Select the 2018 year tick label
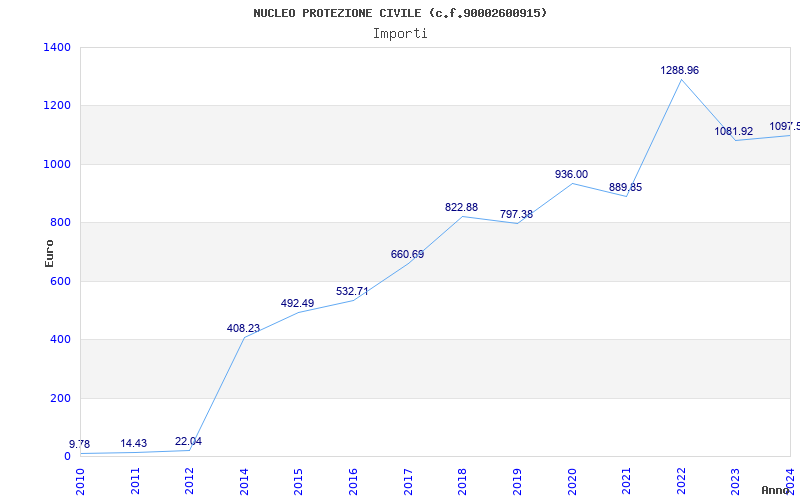This screenshot has width=800, height=500. click(463, 479)
